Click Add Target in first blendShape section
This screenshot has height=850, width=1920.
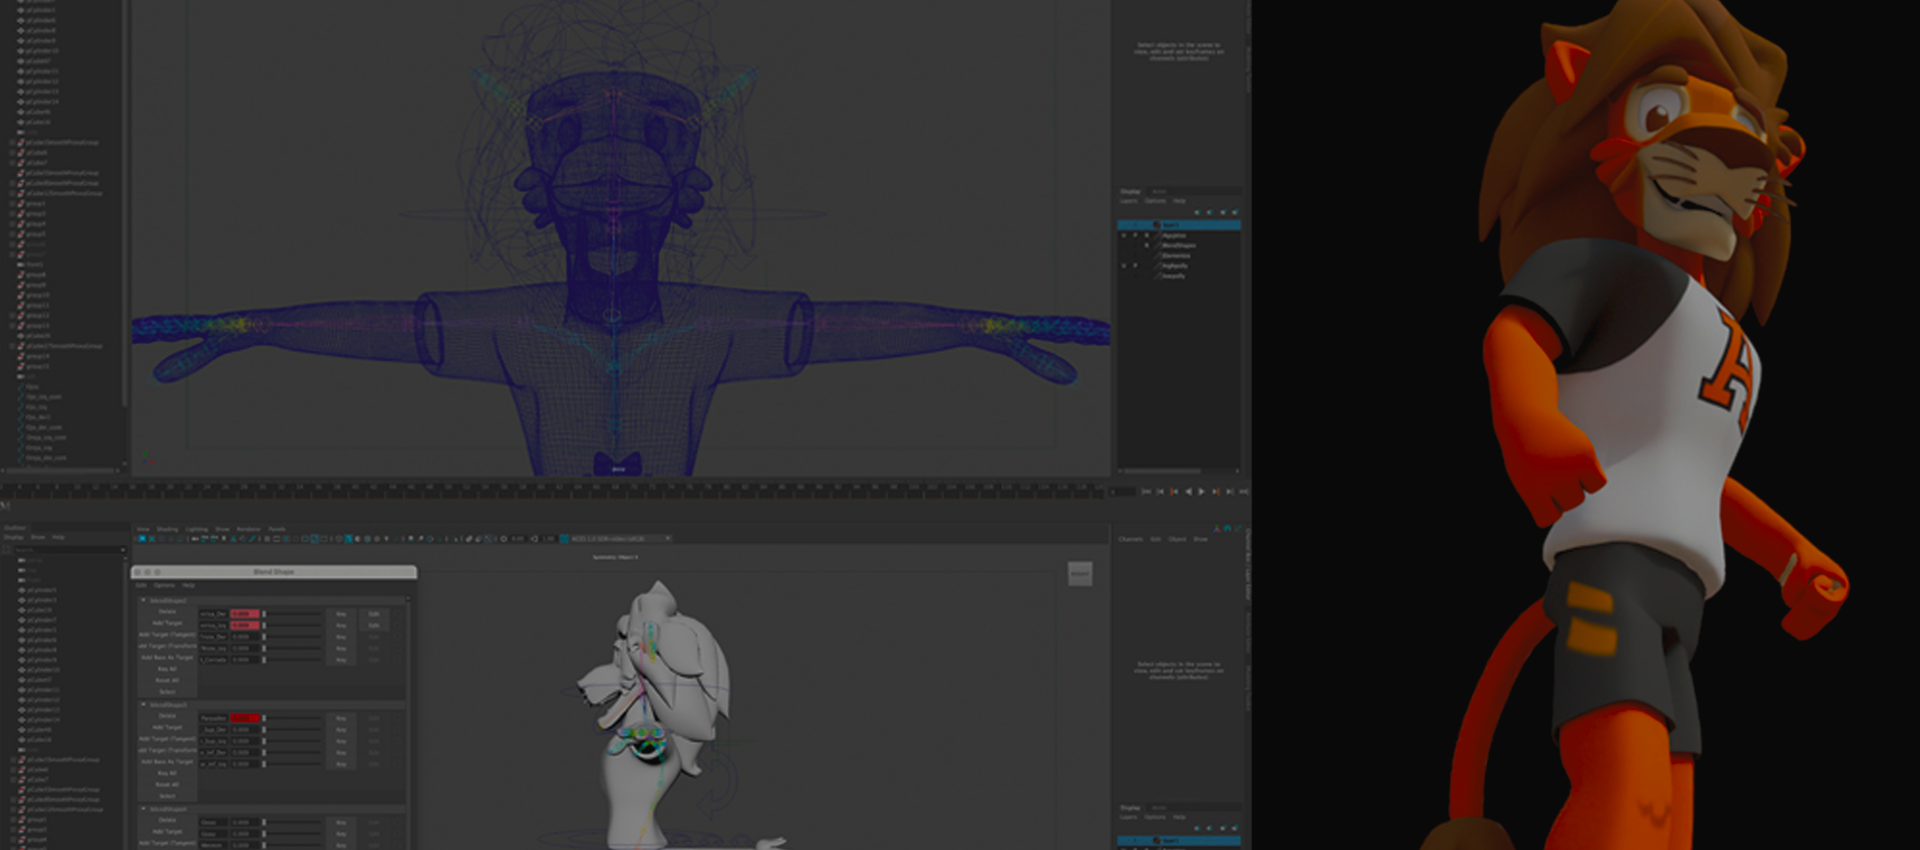(x=167, y=623)
